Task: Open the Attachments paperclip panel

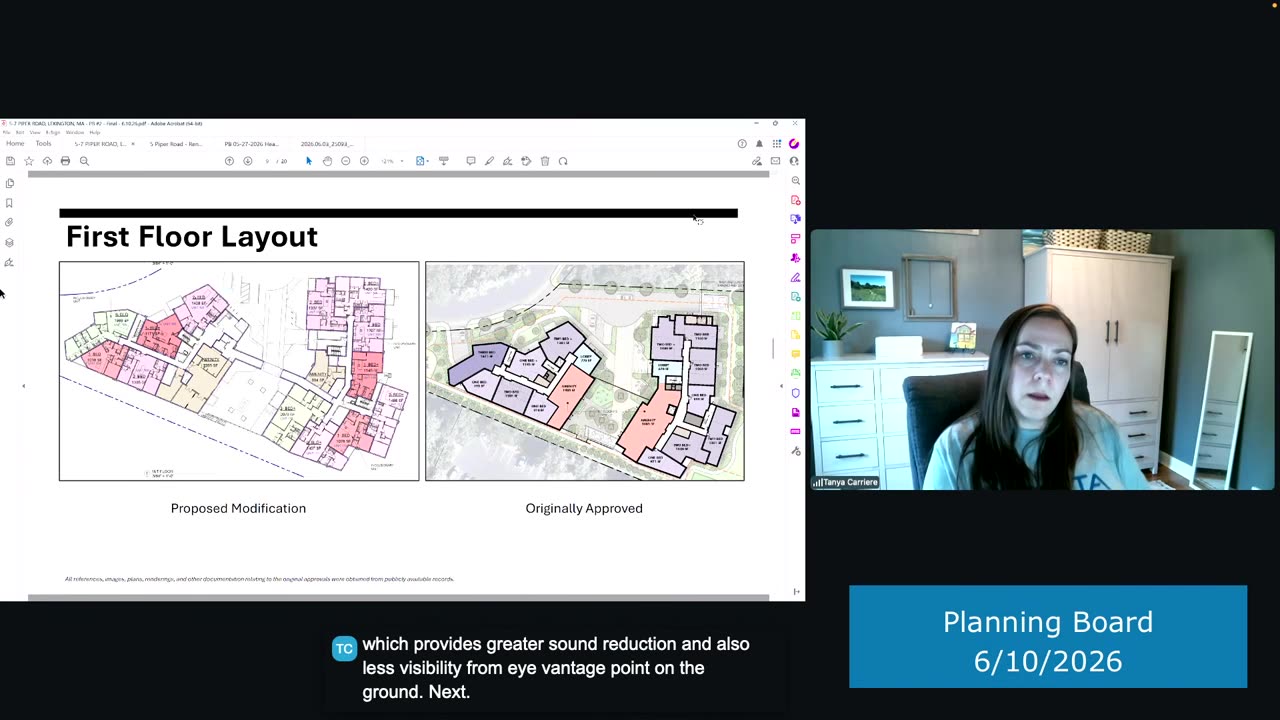Action: point(10,222)
